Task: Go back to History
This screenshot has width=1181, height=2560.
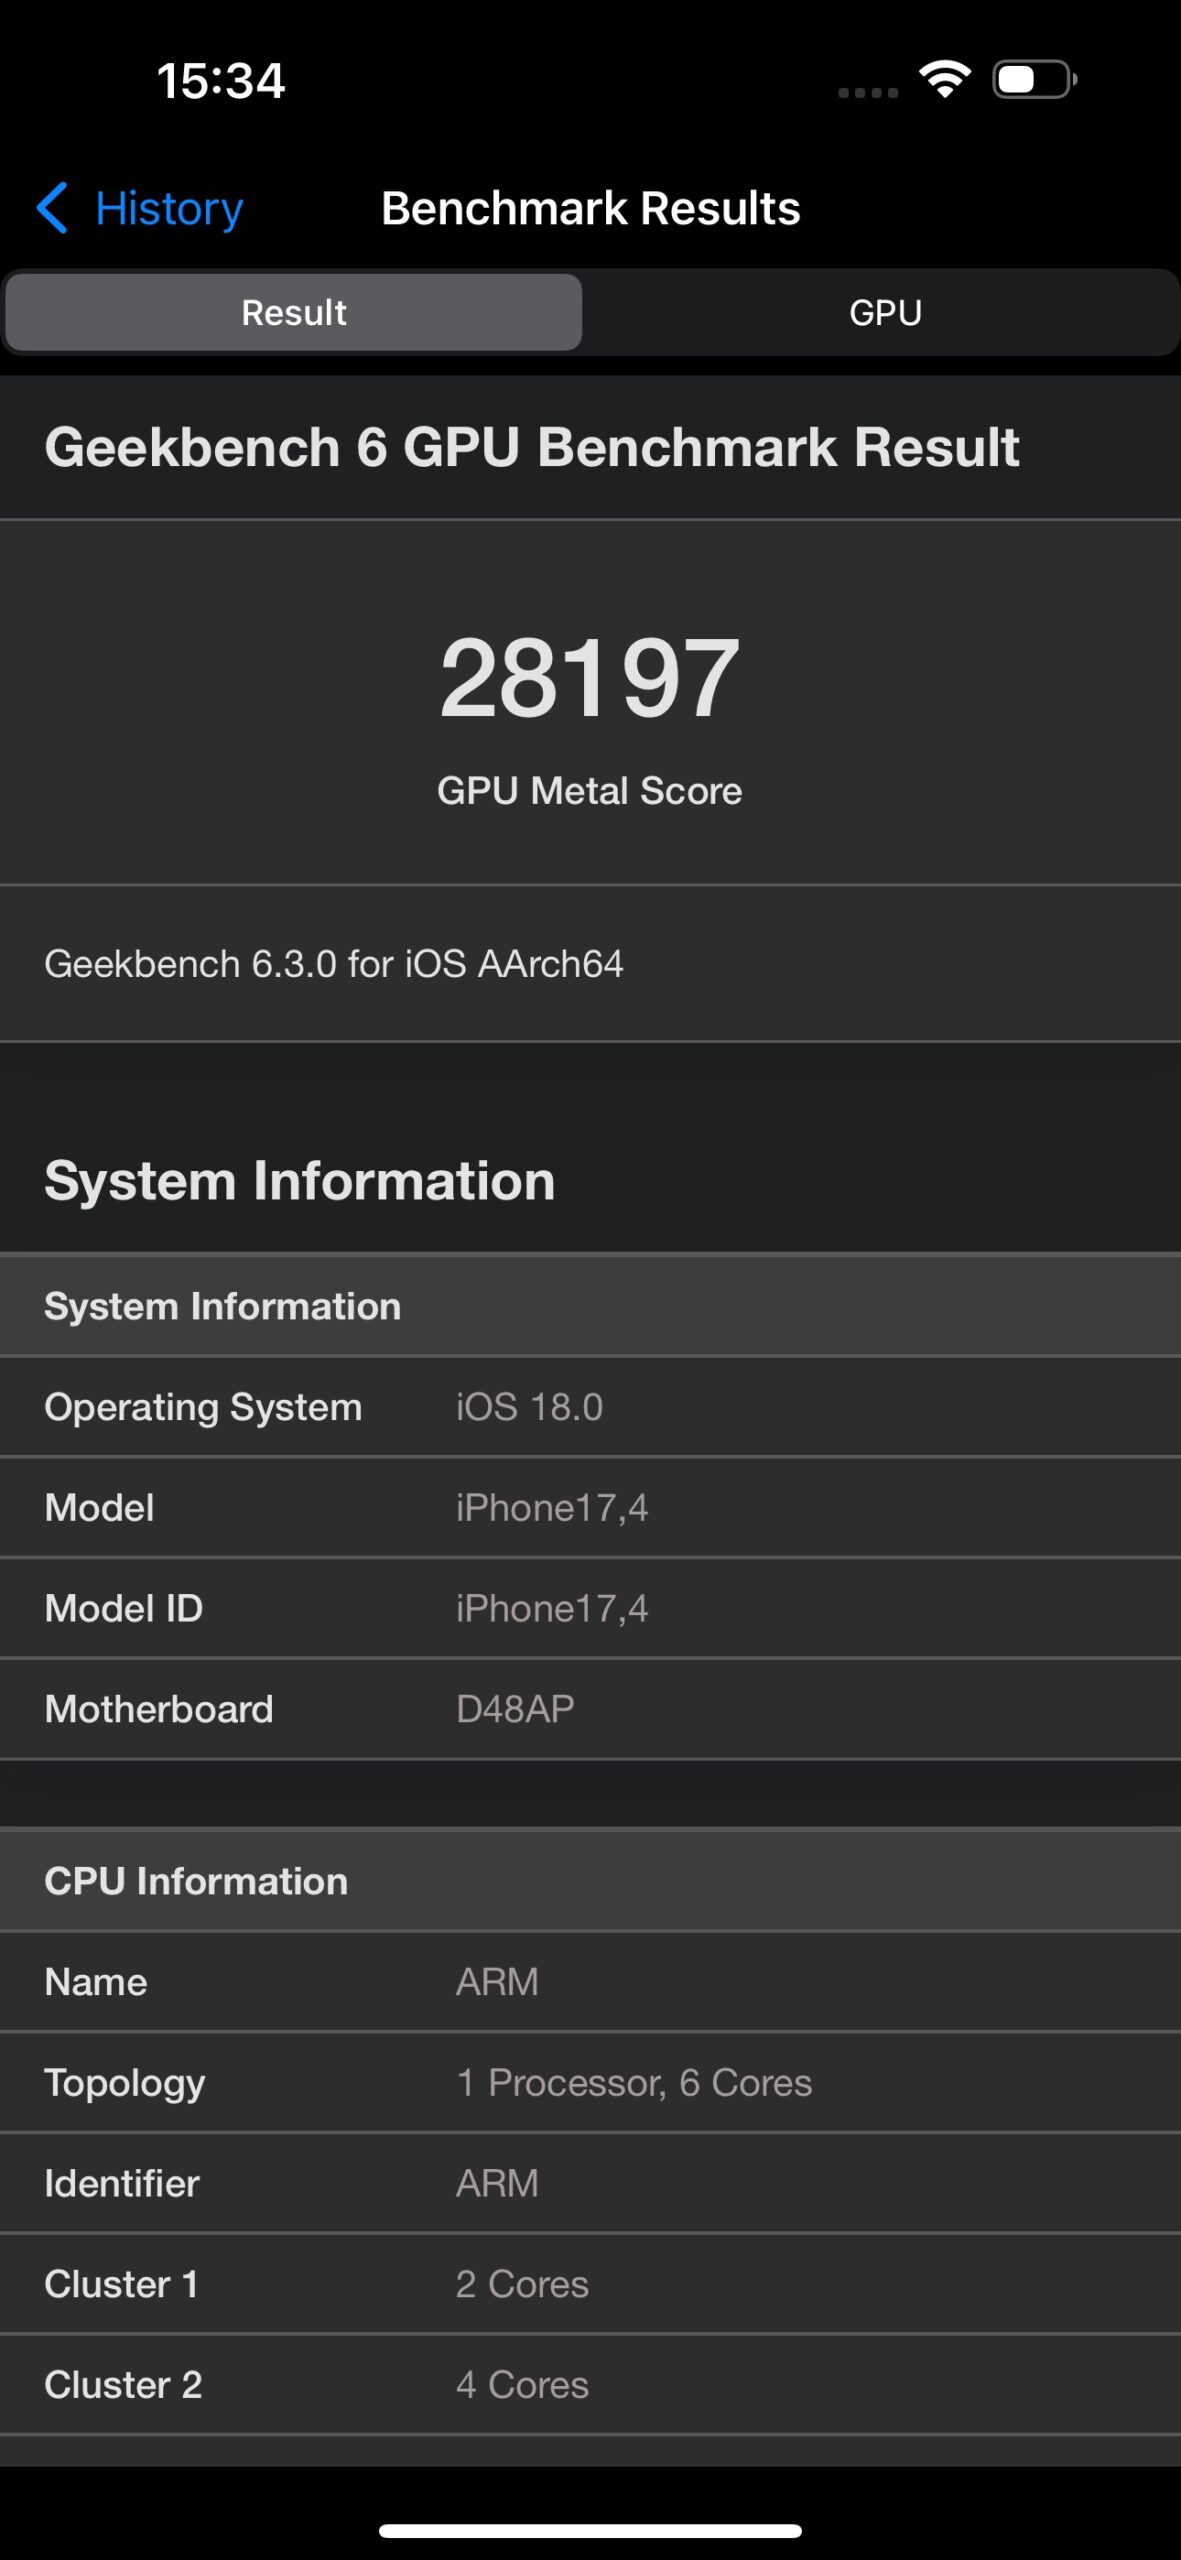Action: (x=168, y=208)
